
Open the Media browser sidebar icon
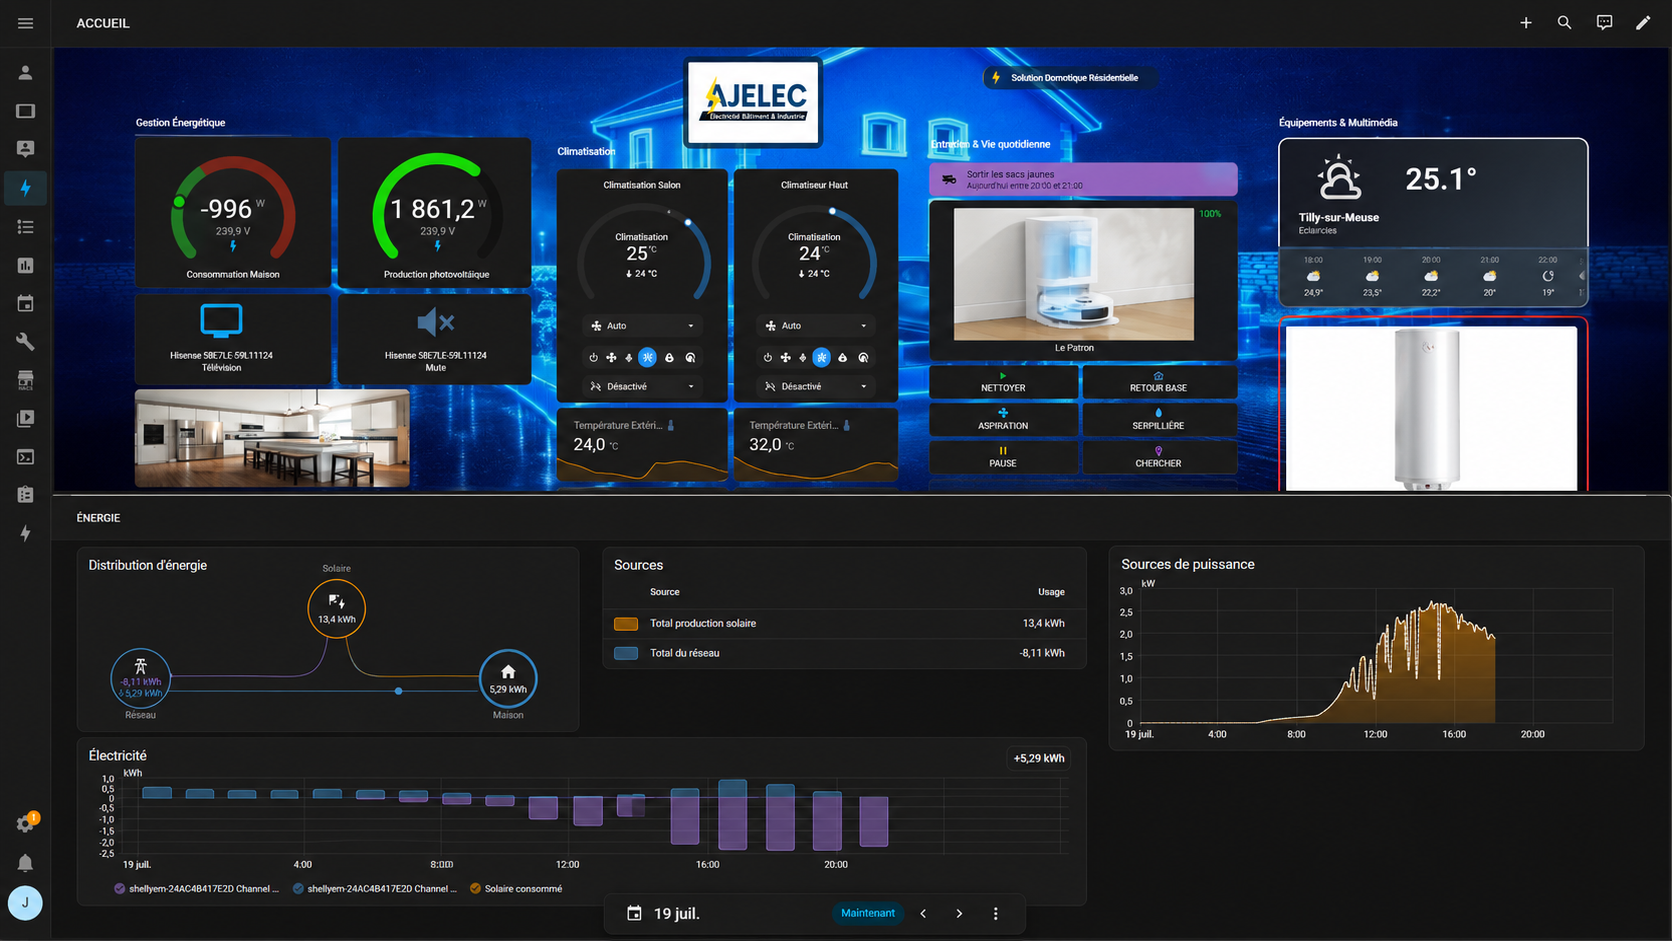click(26, 418)
